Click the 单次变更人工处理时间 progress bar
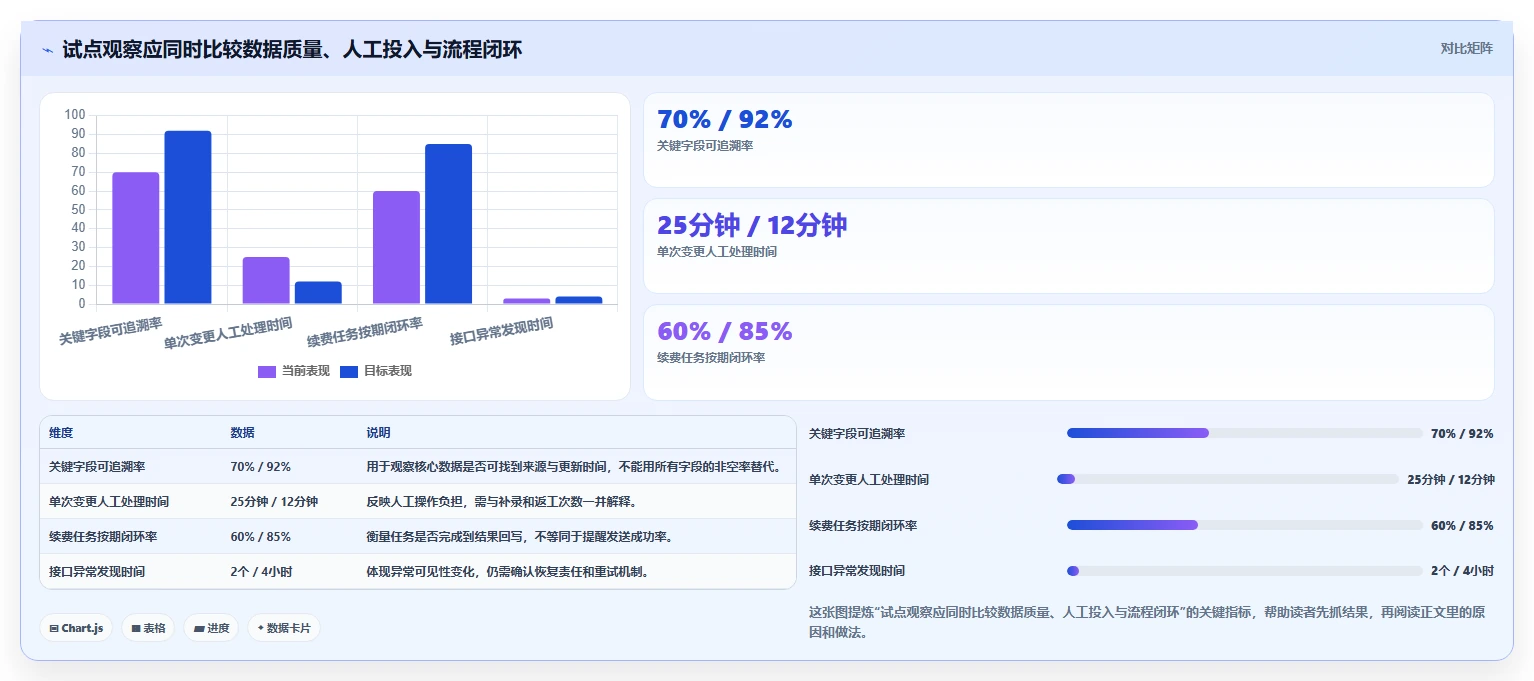Screen dimensions: 1534x681 click(1227, 479)
